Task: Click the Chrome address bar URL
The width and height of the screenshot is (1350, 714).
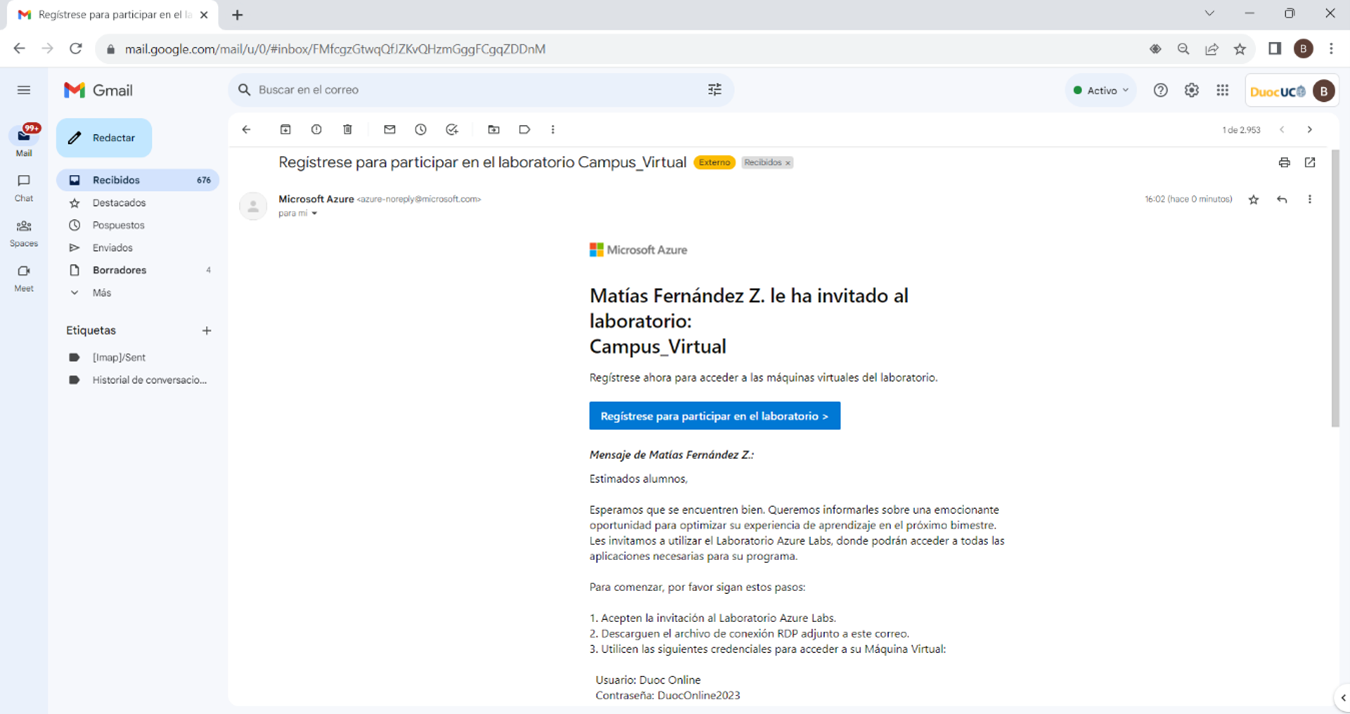Action: 335,49
